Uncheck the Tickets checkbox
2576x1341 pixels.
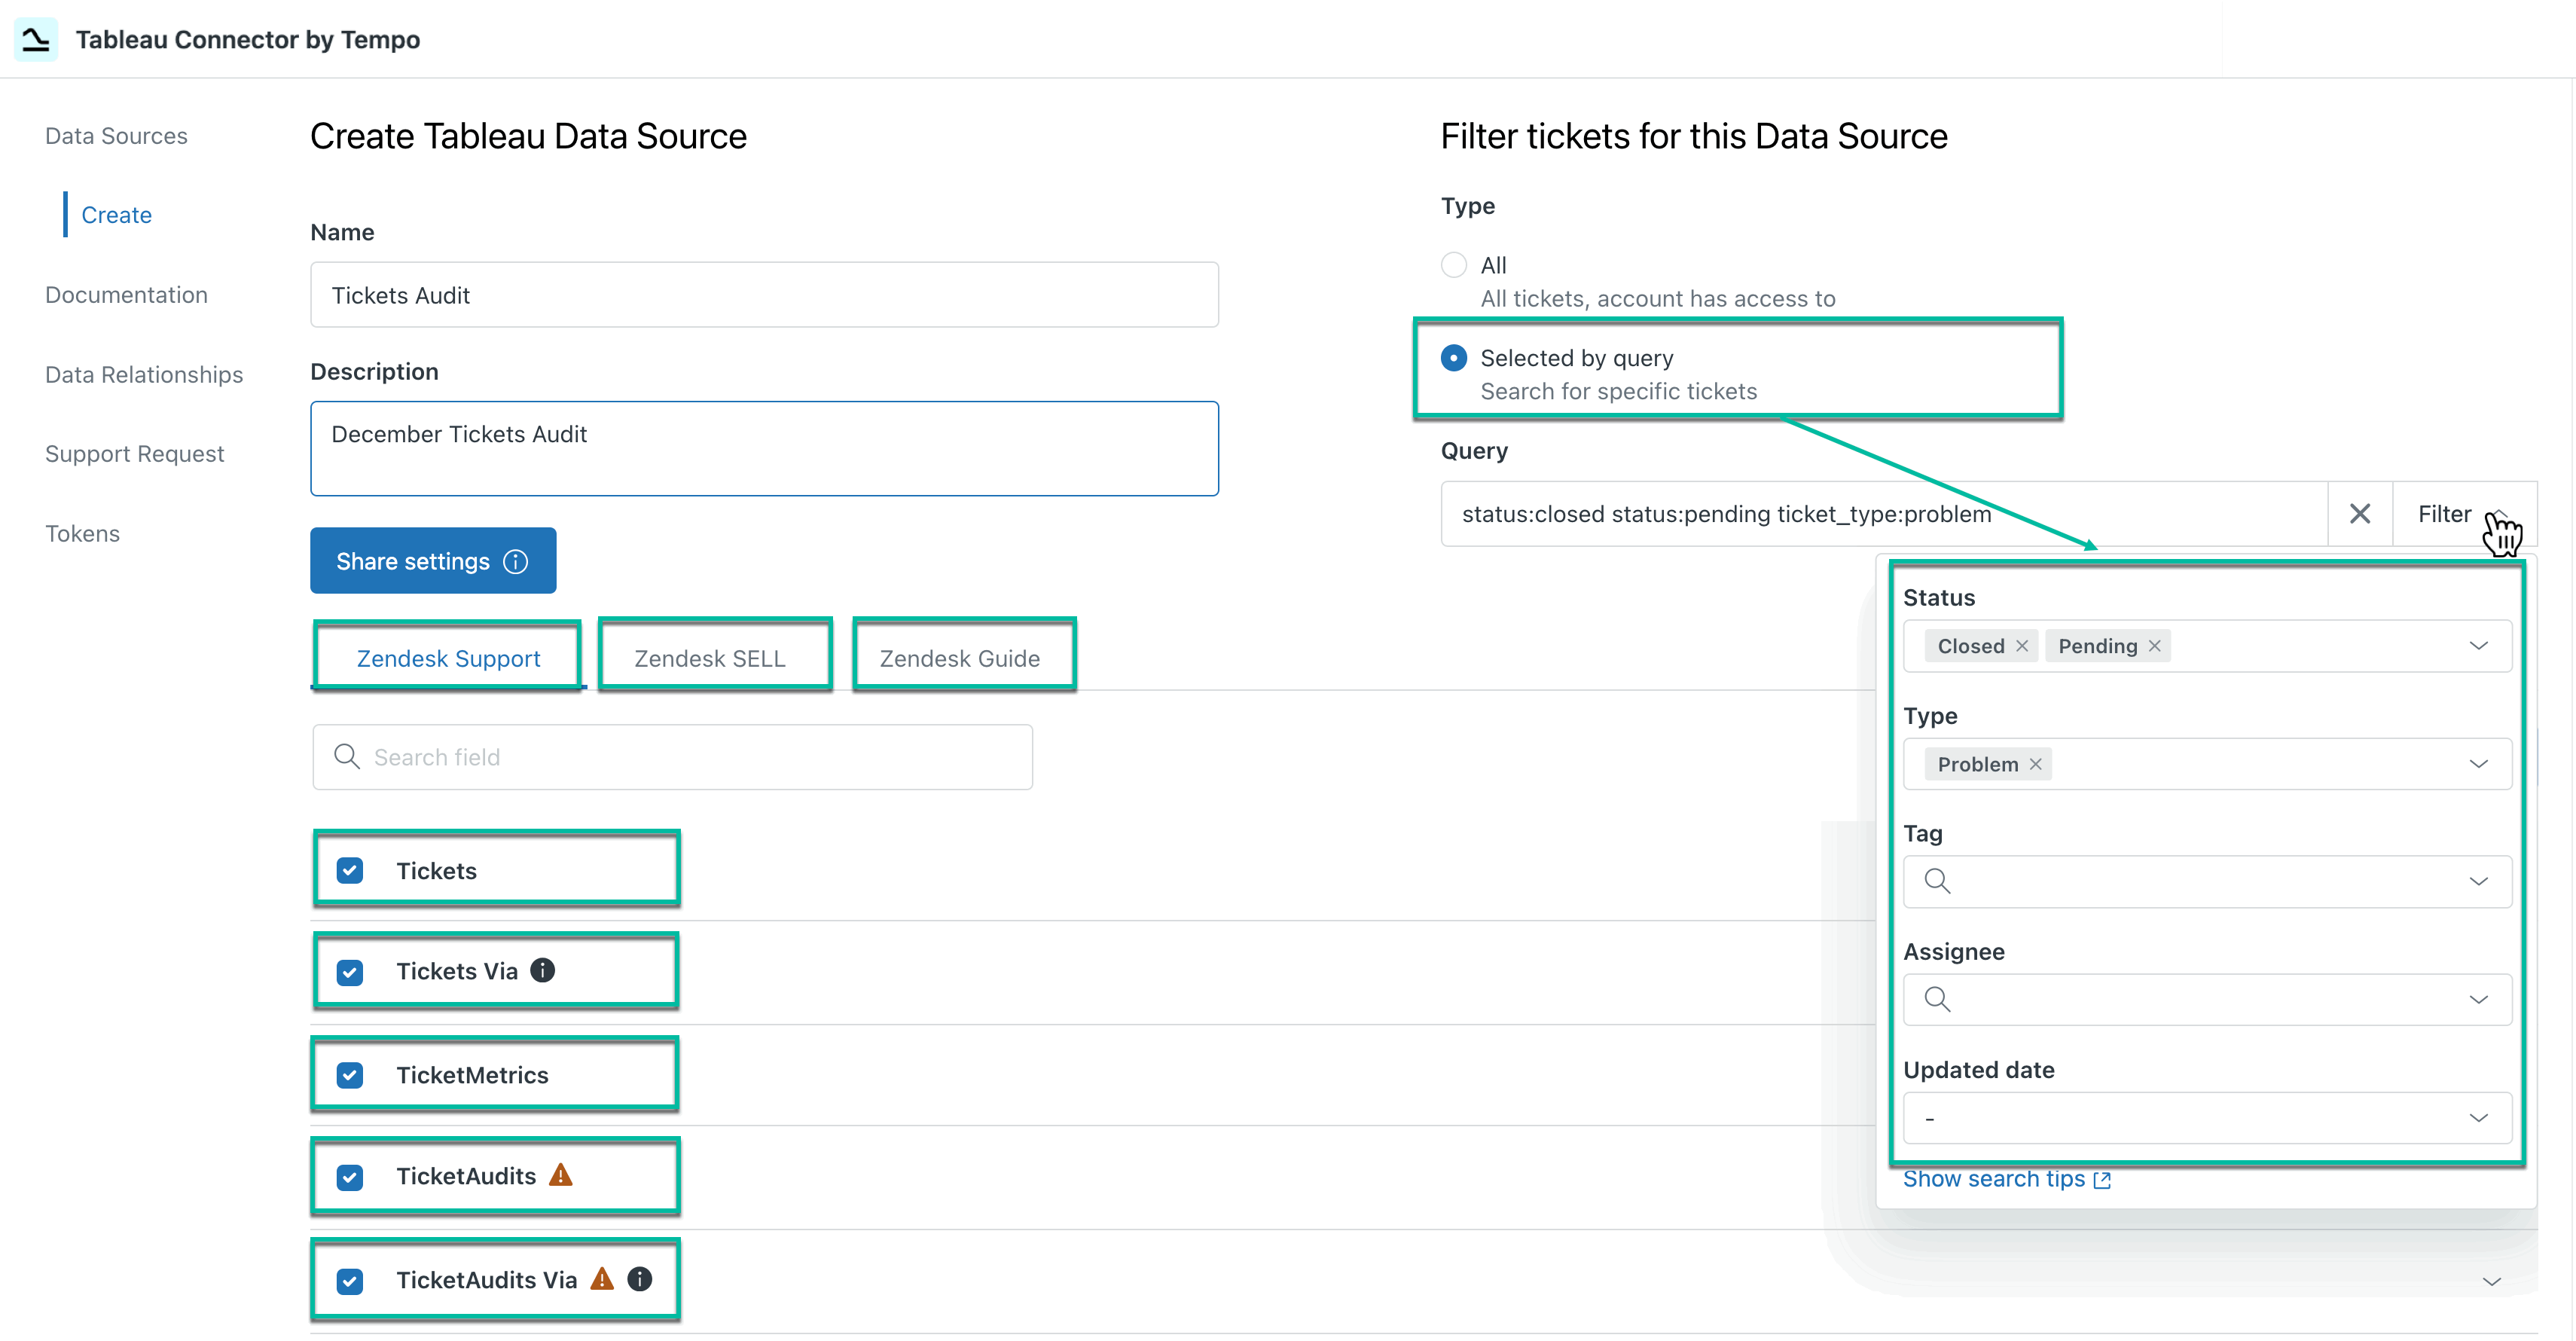click(x=349, y=870)
